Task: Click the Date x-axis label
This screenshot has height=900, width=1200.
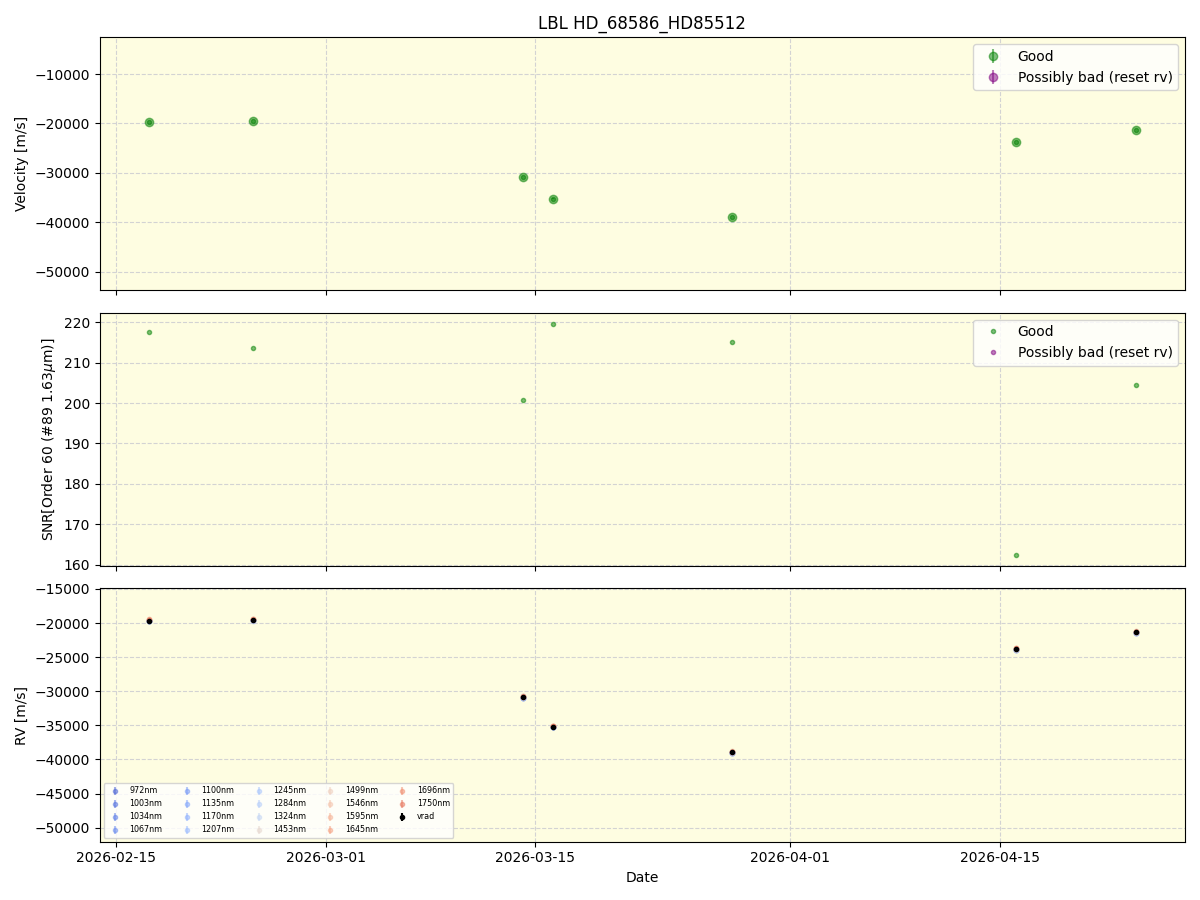Action: (x=642, y=878)
